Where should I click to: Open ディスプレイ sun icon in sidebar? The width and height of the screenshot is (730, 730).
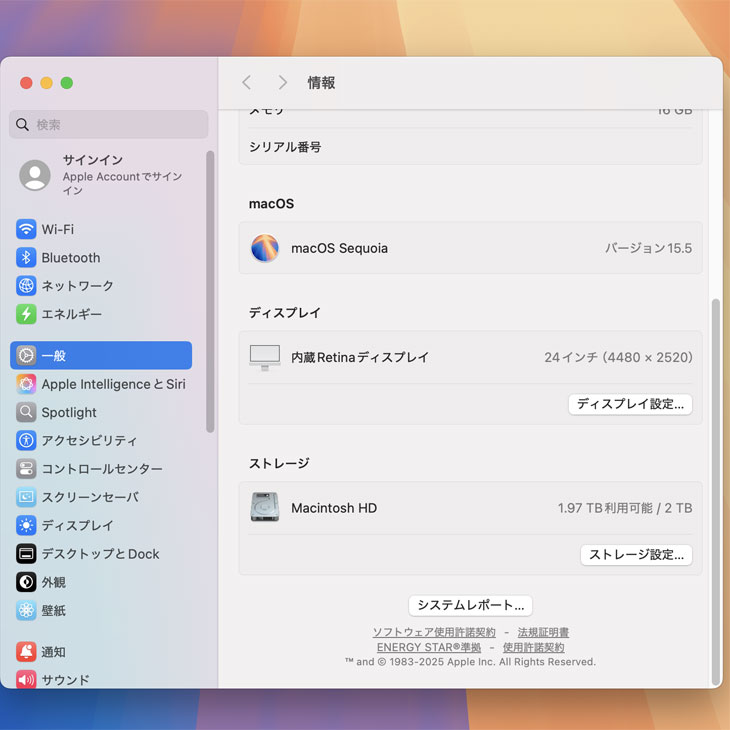click(26, 525)
